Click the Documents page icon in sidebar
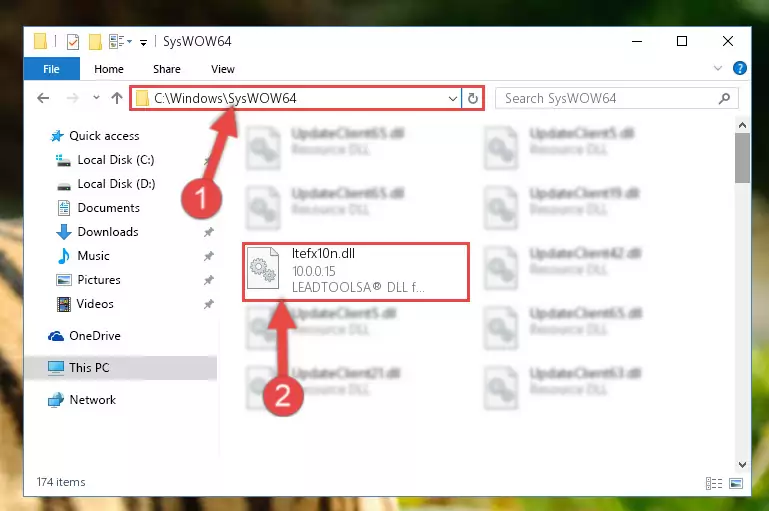 click(64, 208)
